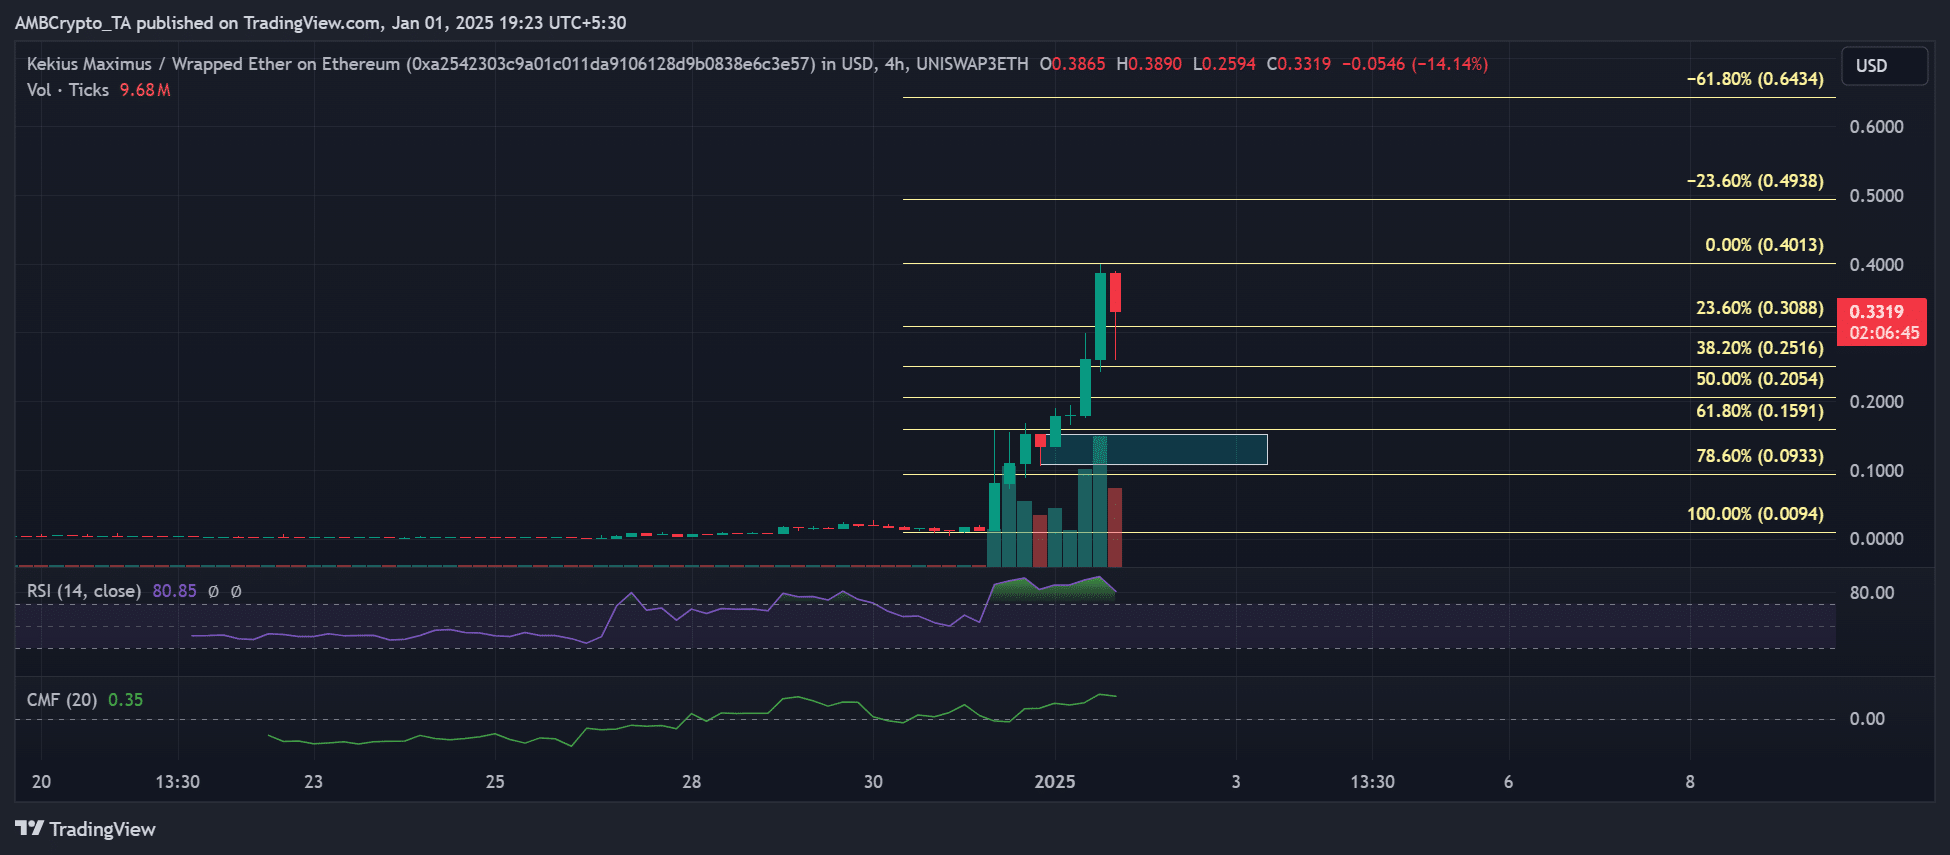The image size is (1950, 855).
Task: Click the RSI (14, close) indicator label
Action: pyautogui.click(x=84, y=591)
